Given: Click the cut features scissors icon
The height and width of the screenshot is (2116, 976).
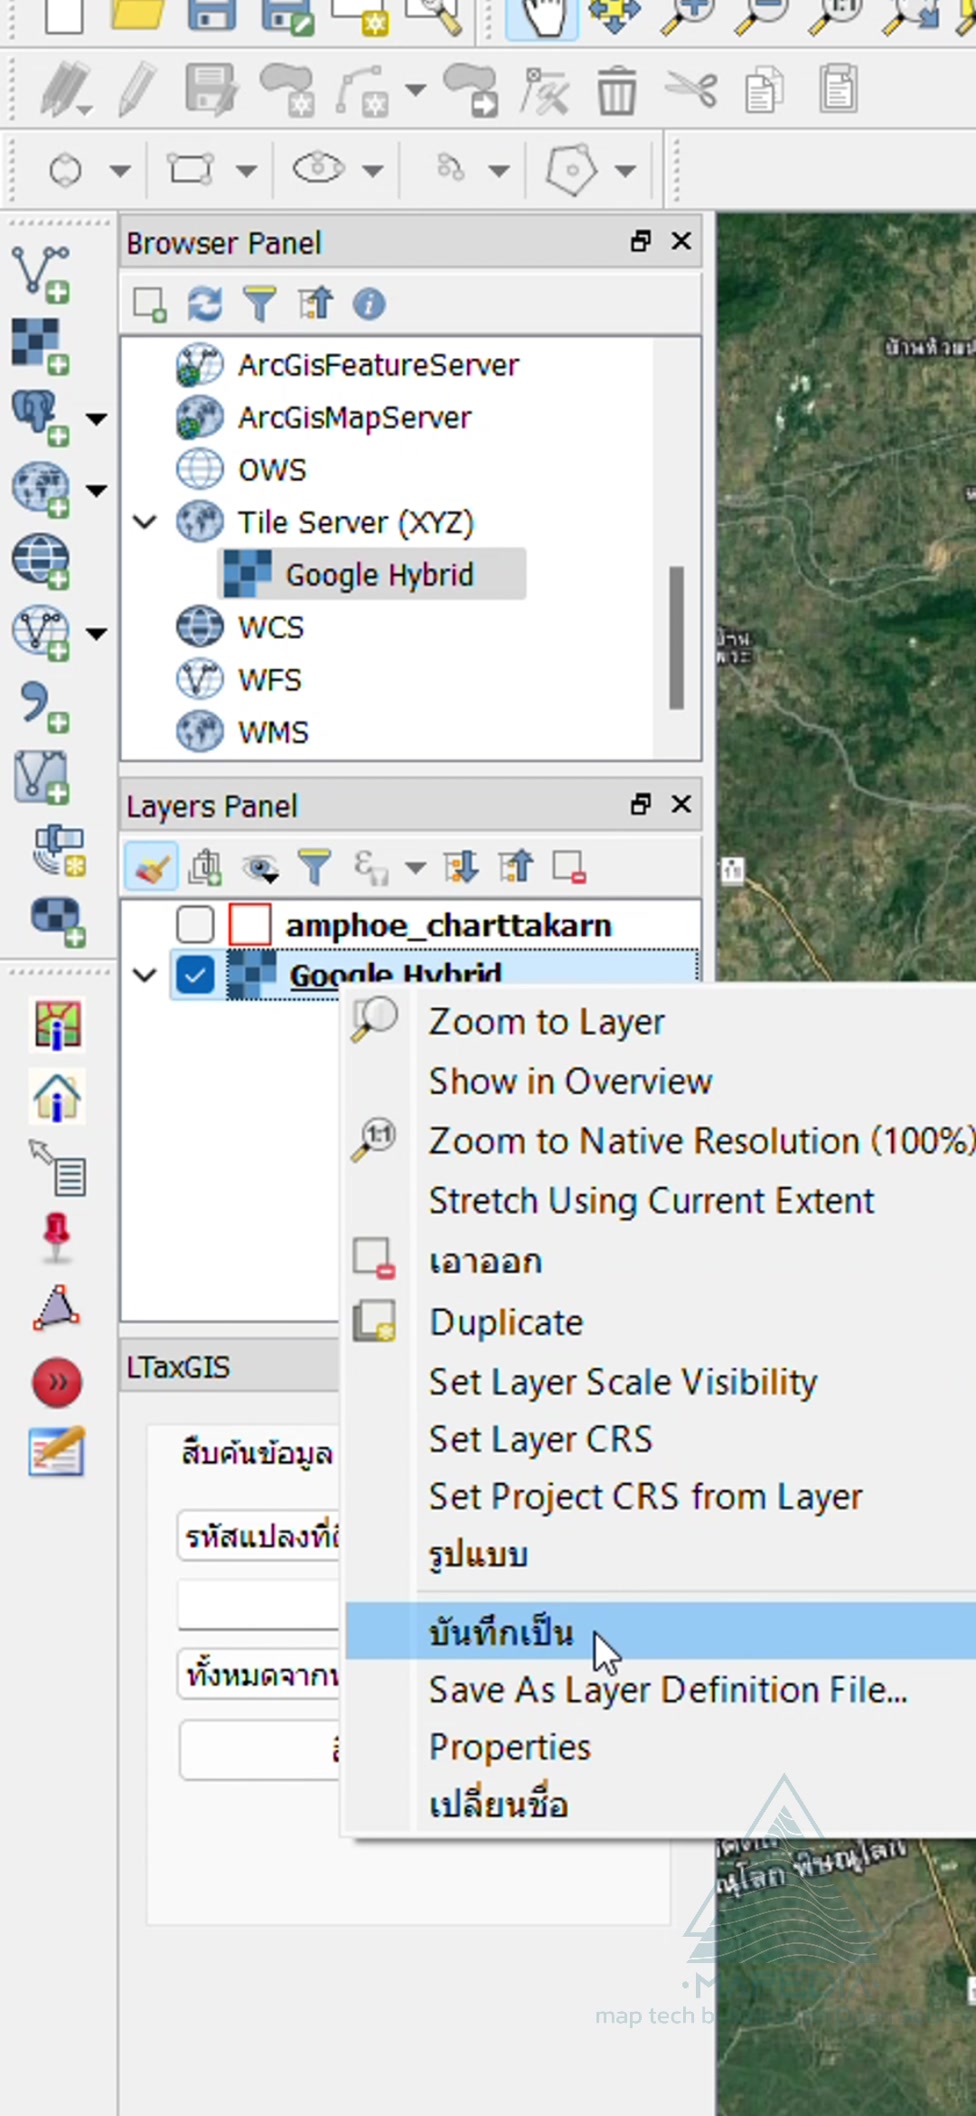Looking at the screenshot, I should point(691,90).
